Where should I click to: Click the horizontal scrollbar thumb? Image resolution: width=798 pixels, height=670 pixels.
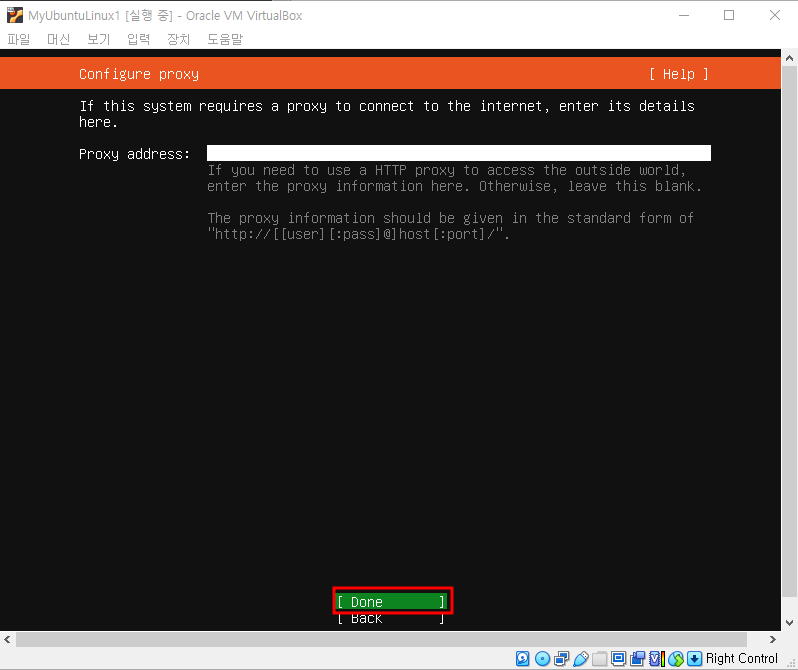(381, 639)
